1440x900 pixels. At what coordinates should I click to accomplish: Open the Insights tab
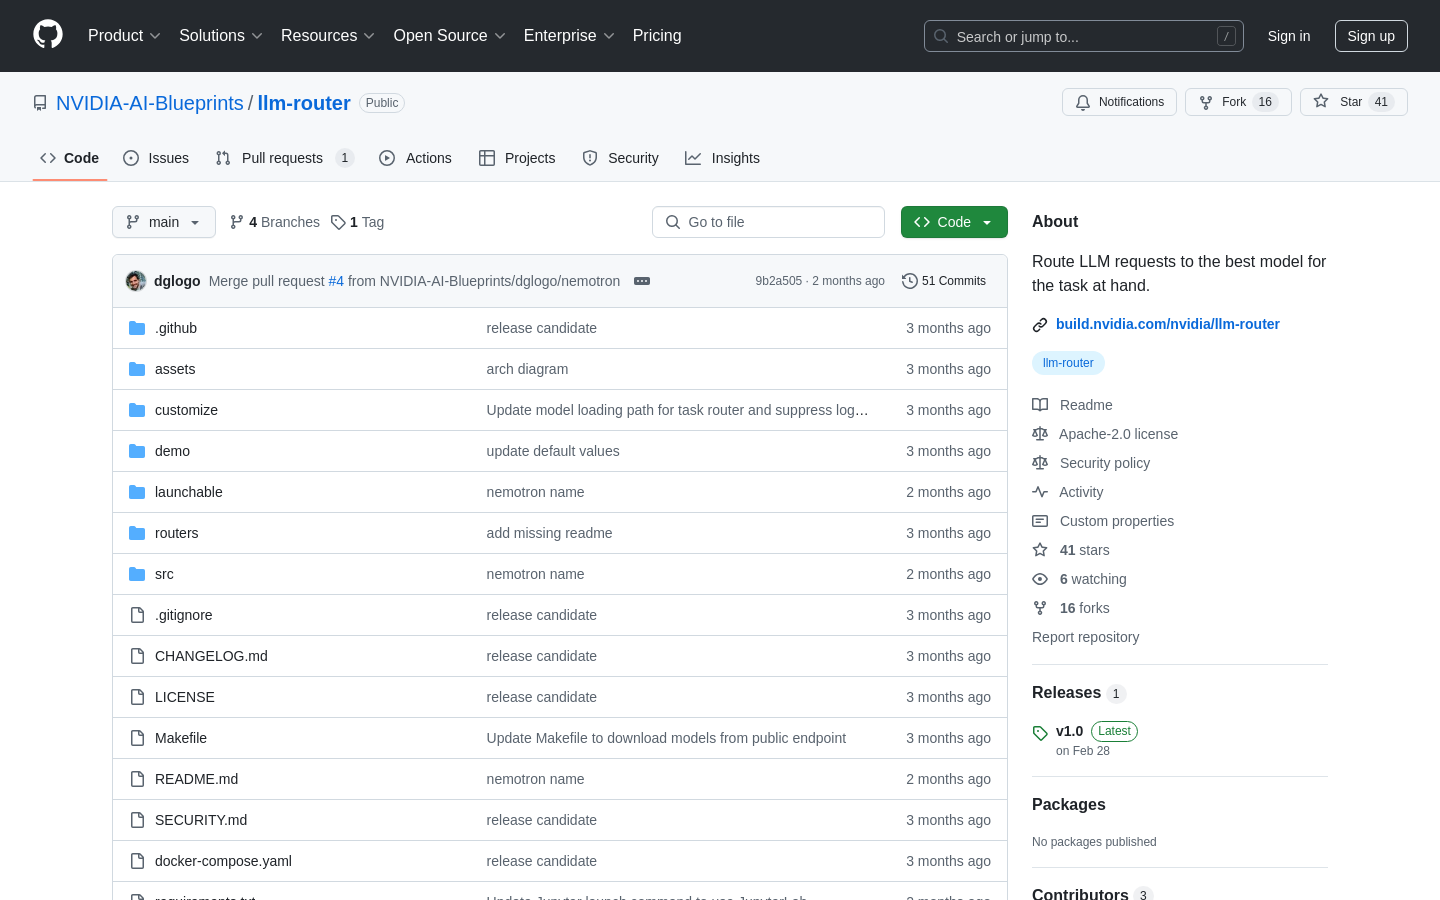[x=722, y=158]
